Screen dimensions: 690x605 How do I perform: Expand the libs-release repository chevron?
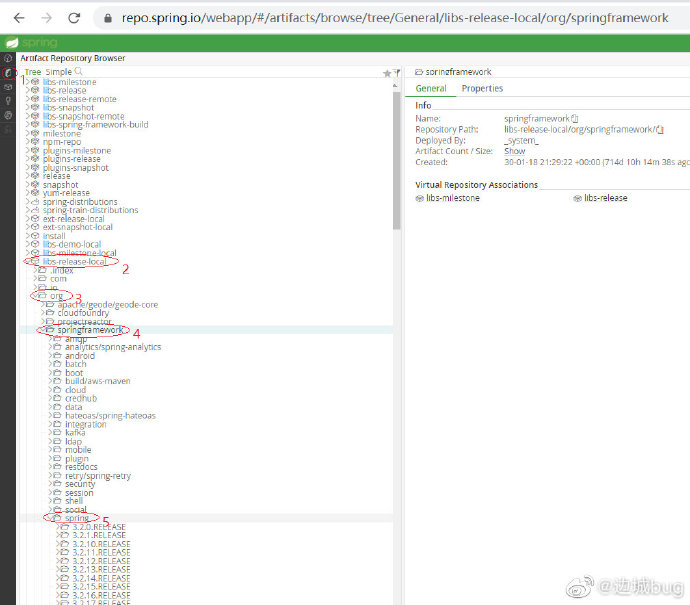27,90
